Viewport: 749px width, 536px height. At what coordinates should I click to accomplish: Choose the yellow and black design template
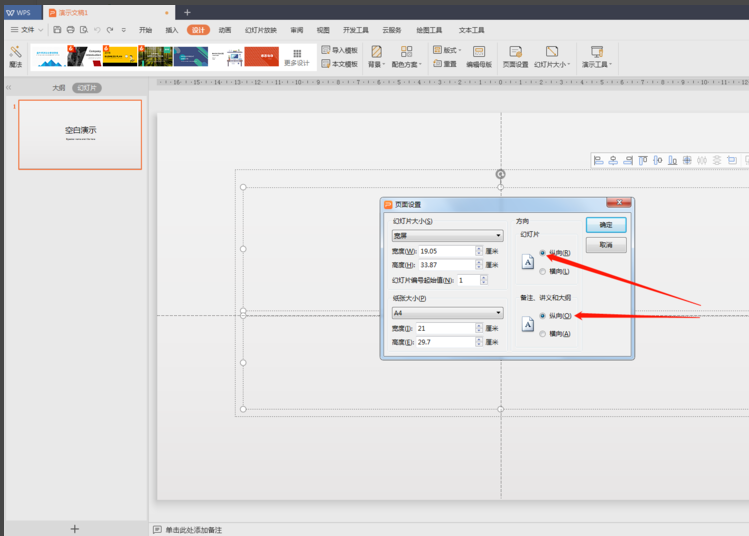click(x=120, y=56)
